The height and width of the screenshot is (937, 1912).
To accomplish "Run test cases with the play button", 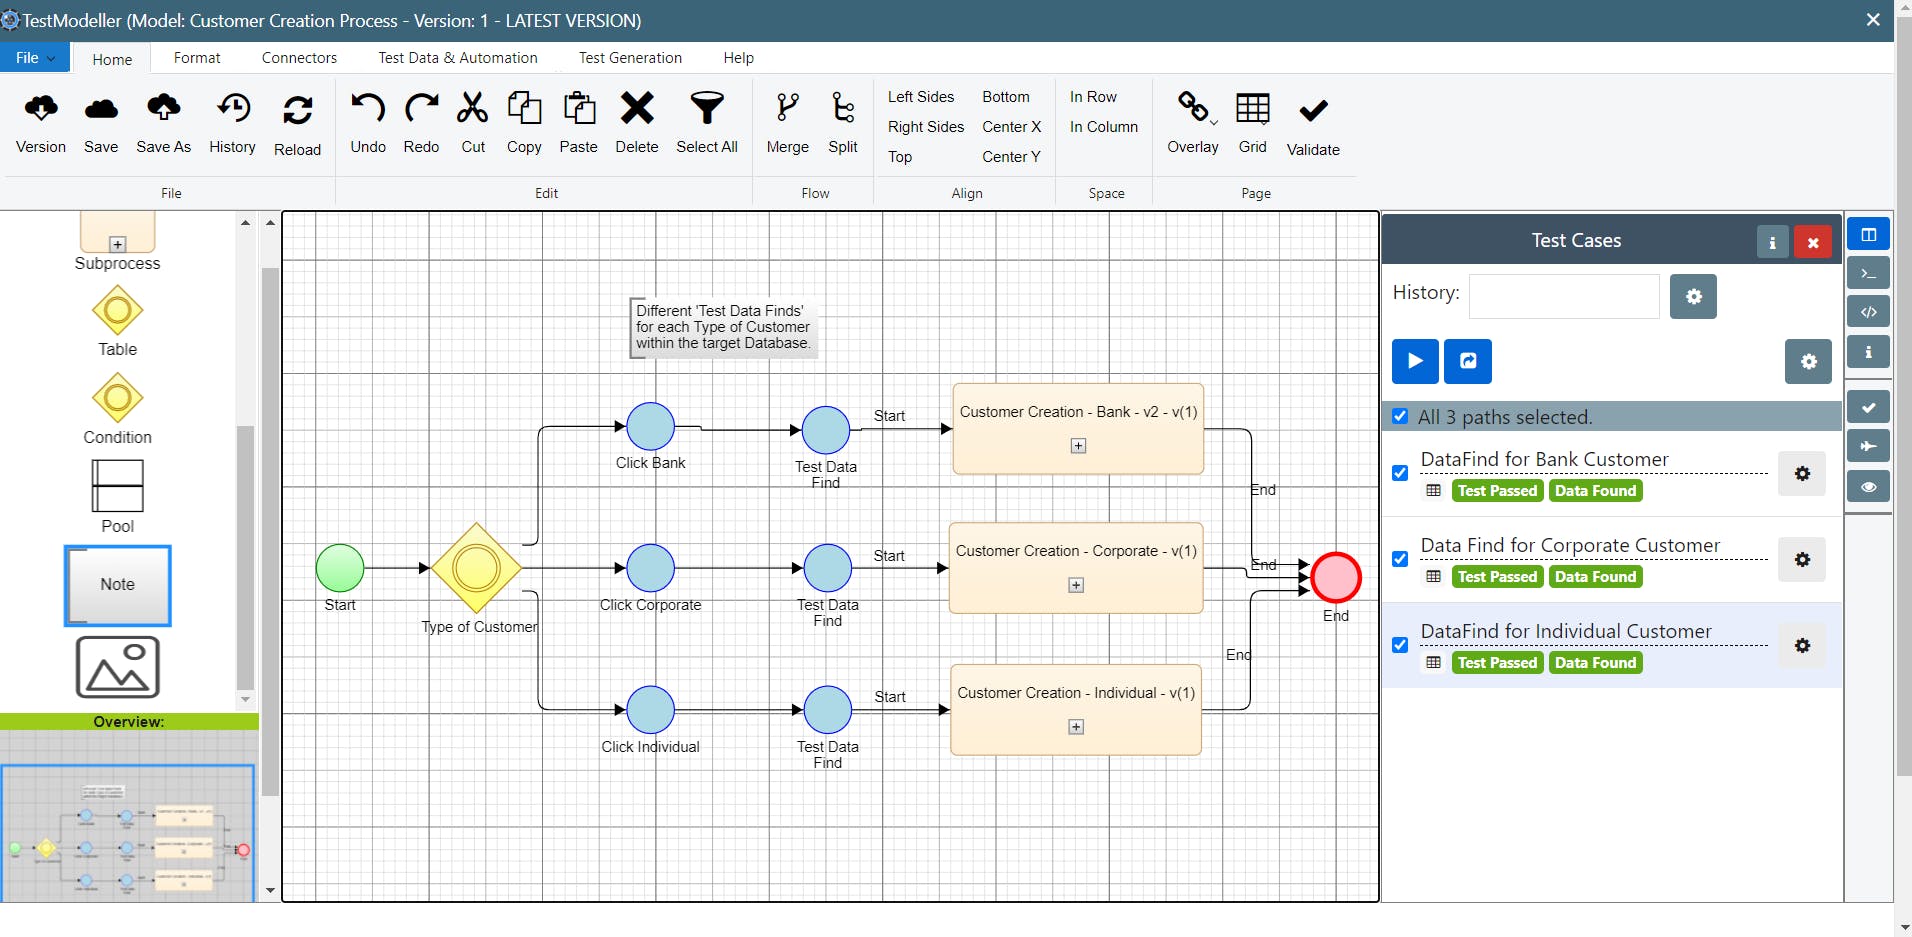I will 1415,361.
